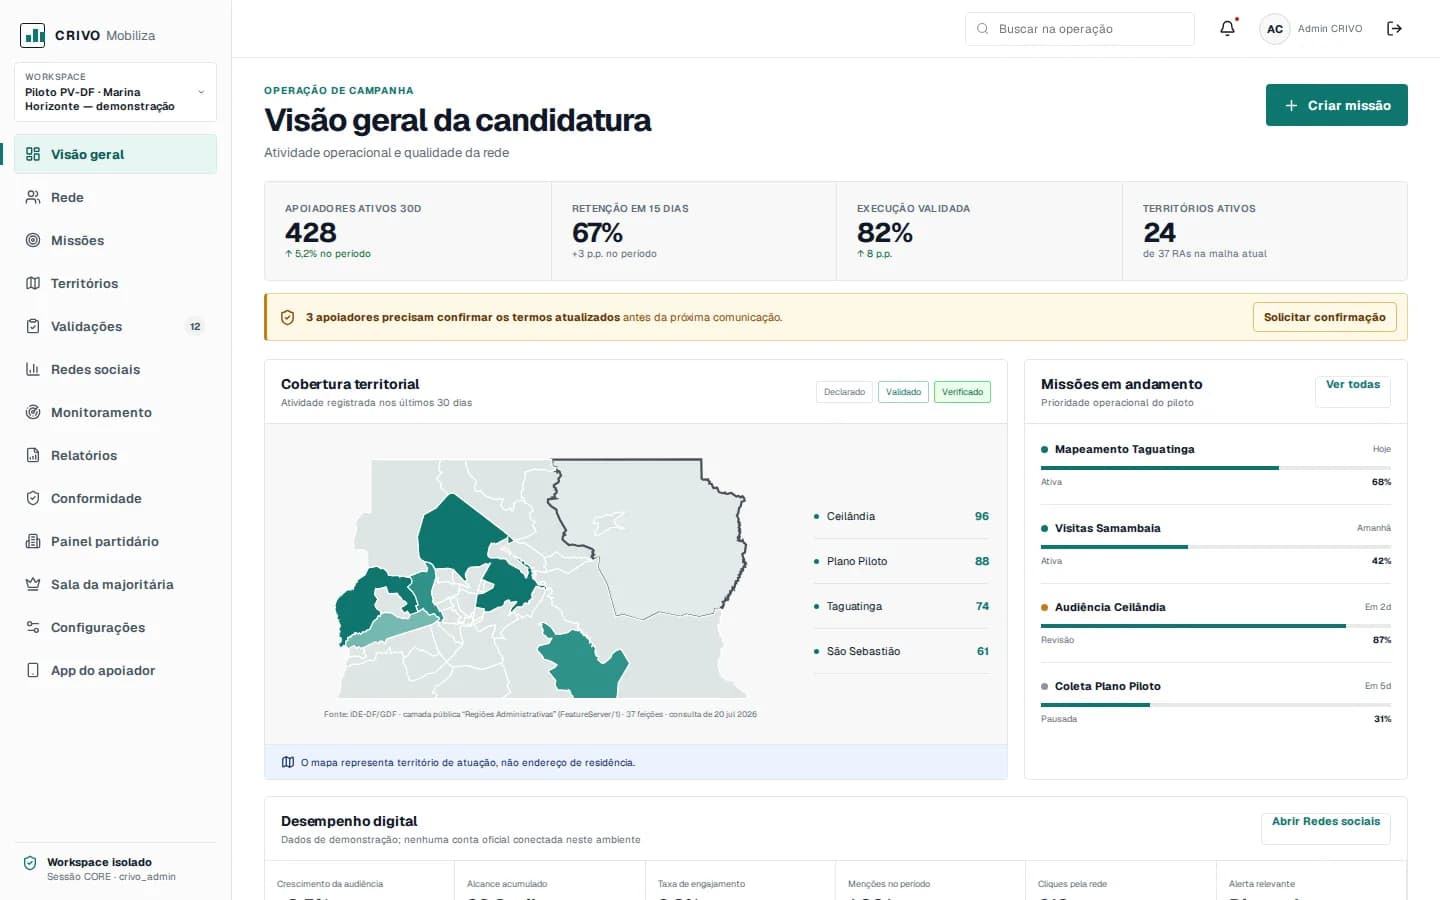Click the Execução validada value 82%
1440x900 pixels.
[885, 232]
